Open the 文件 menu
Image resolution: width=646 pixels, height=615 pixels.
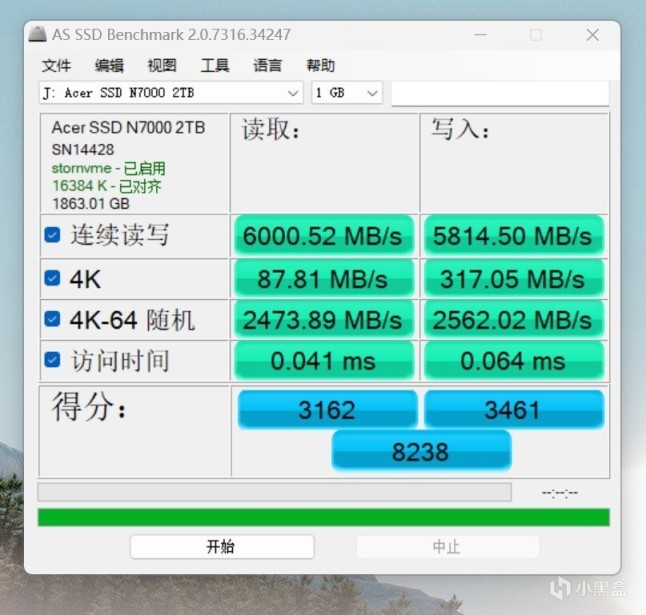(x=56, y=65)
